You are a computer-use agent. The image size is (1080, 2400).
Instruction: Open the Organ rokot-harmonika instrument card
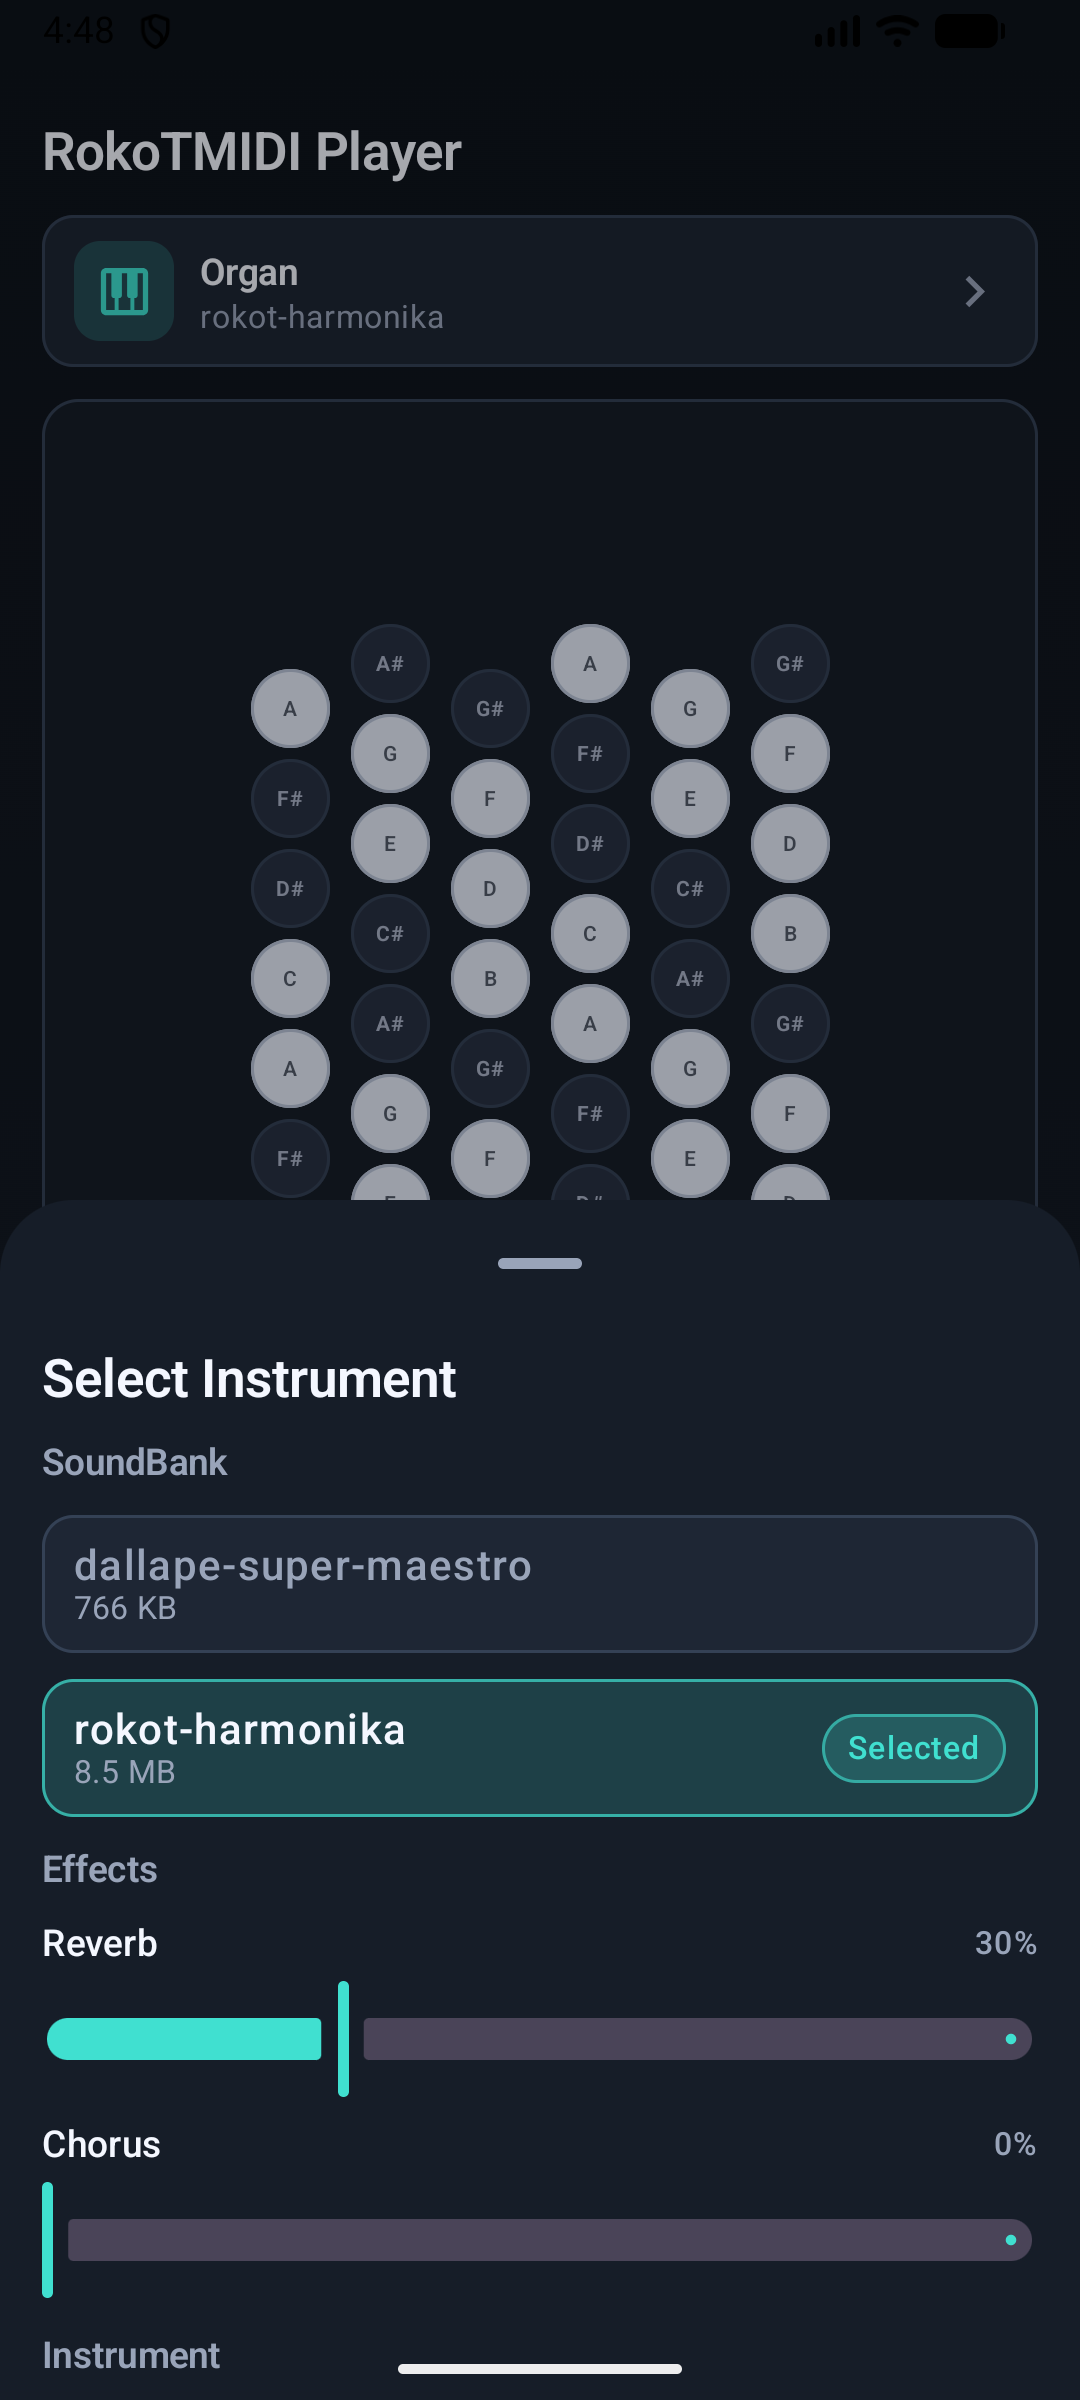540,291
